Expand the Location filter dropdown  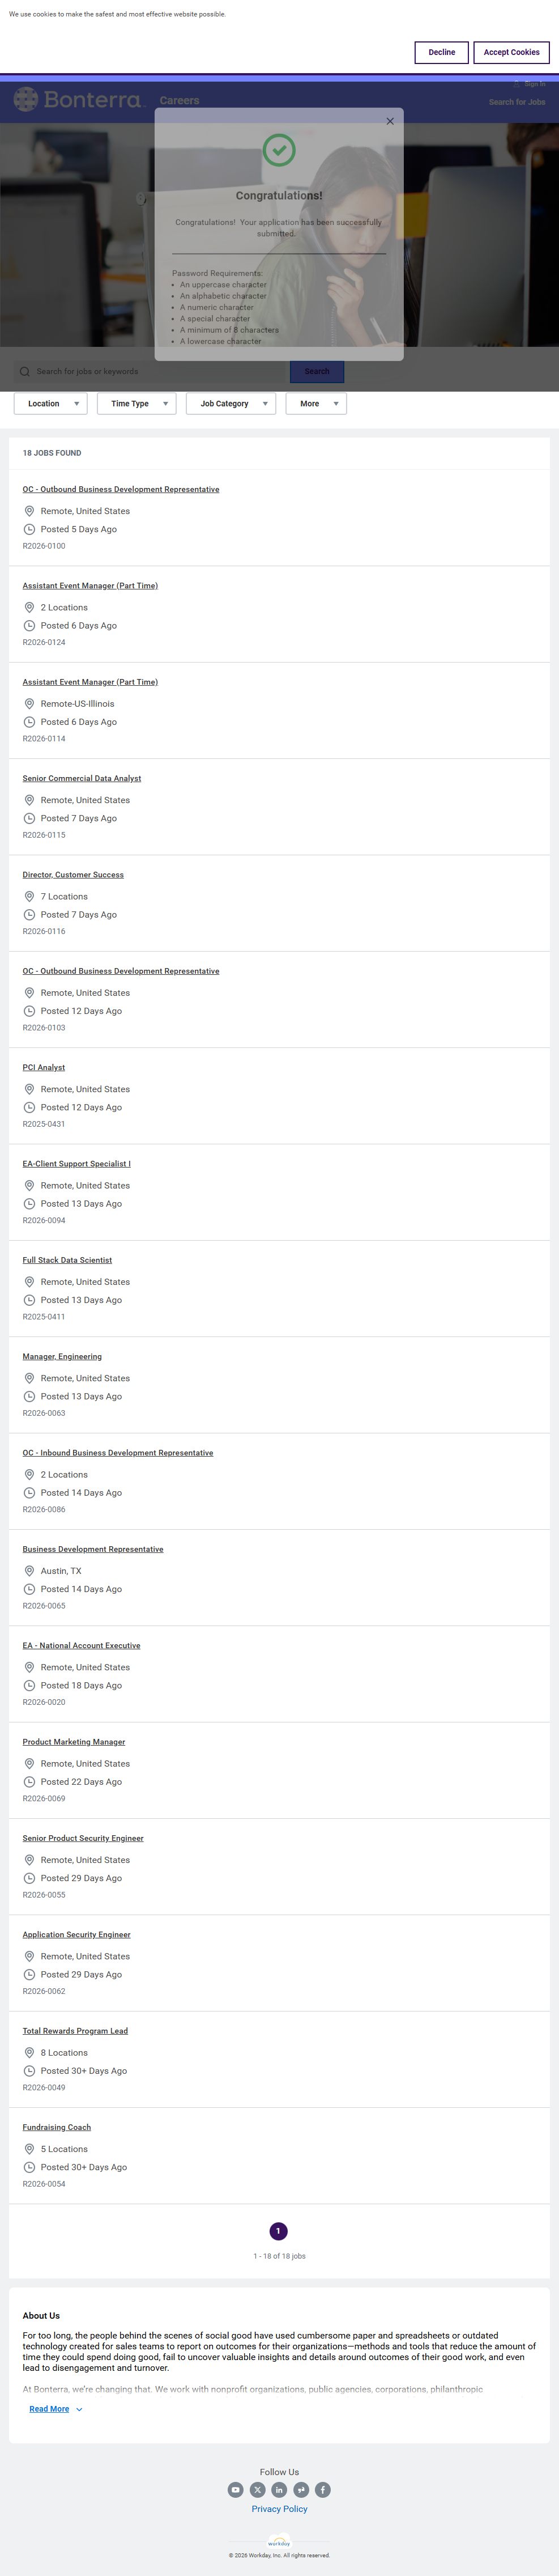pyautogui.click(x=50, y=404)
